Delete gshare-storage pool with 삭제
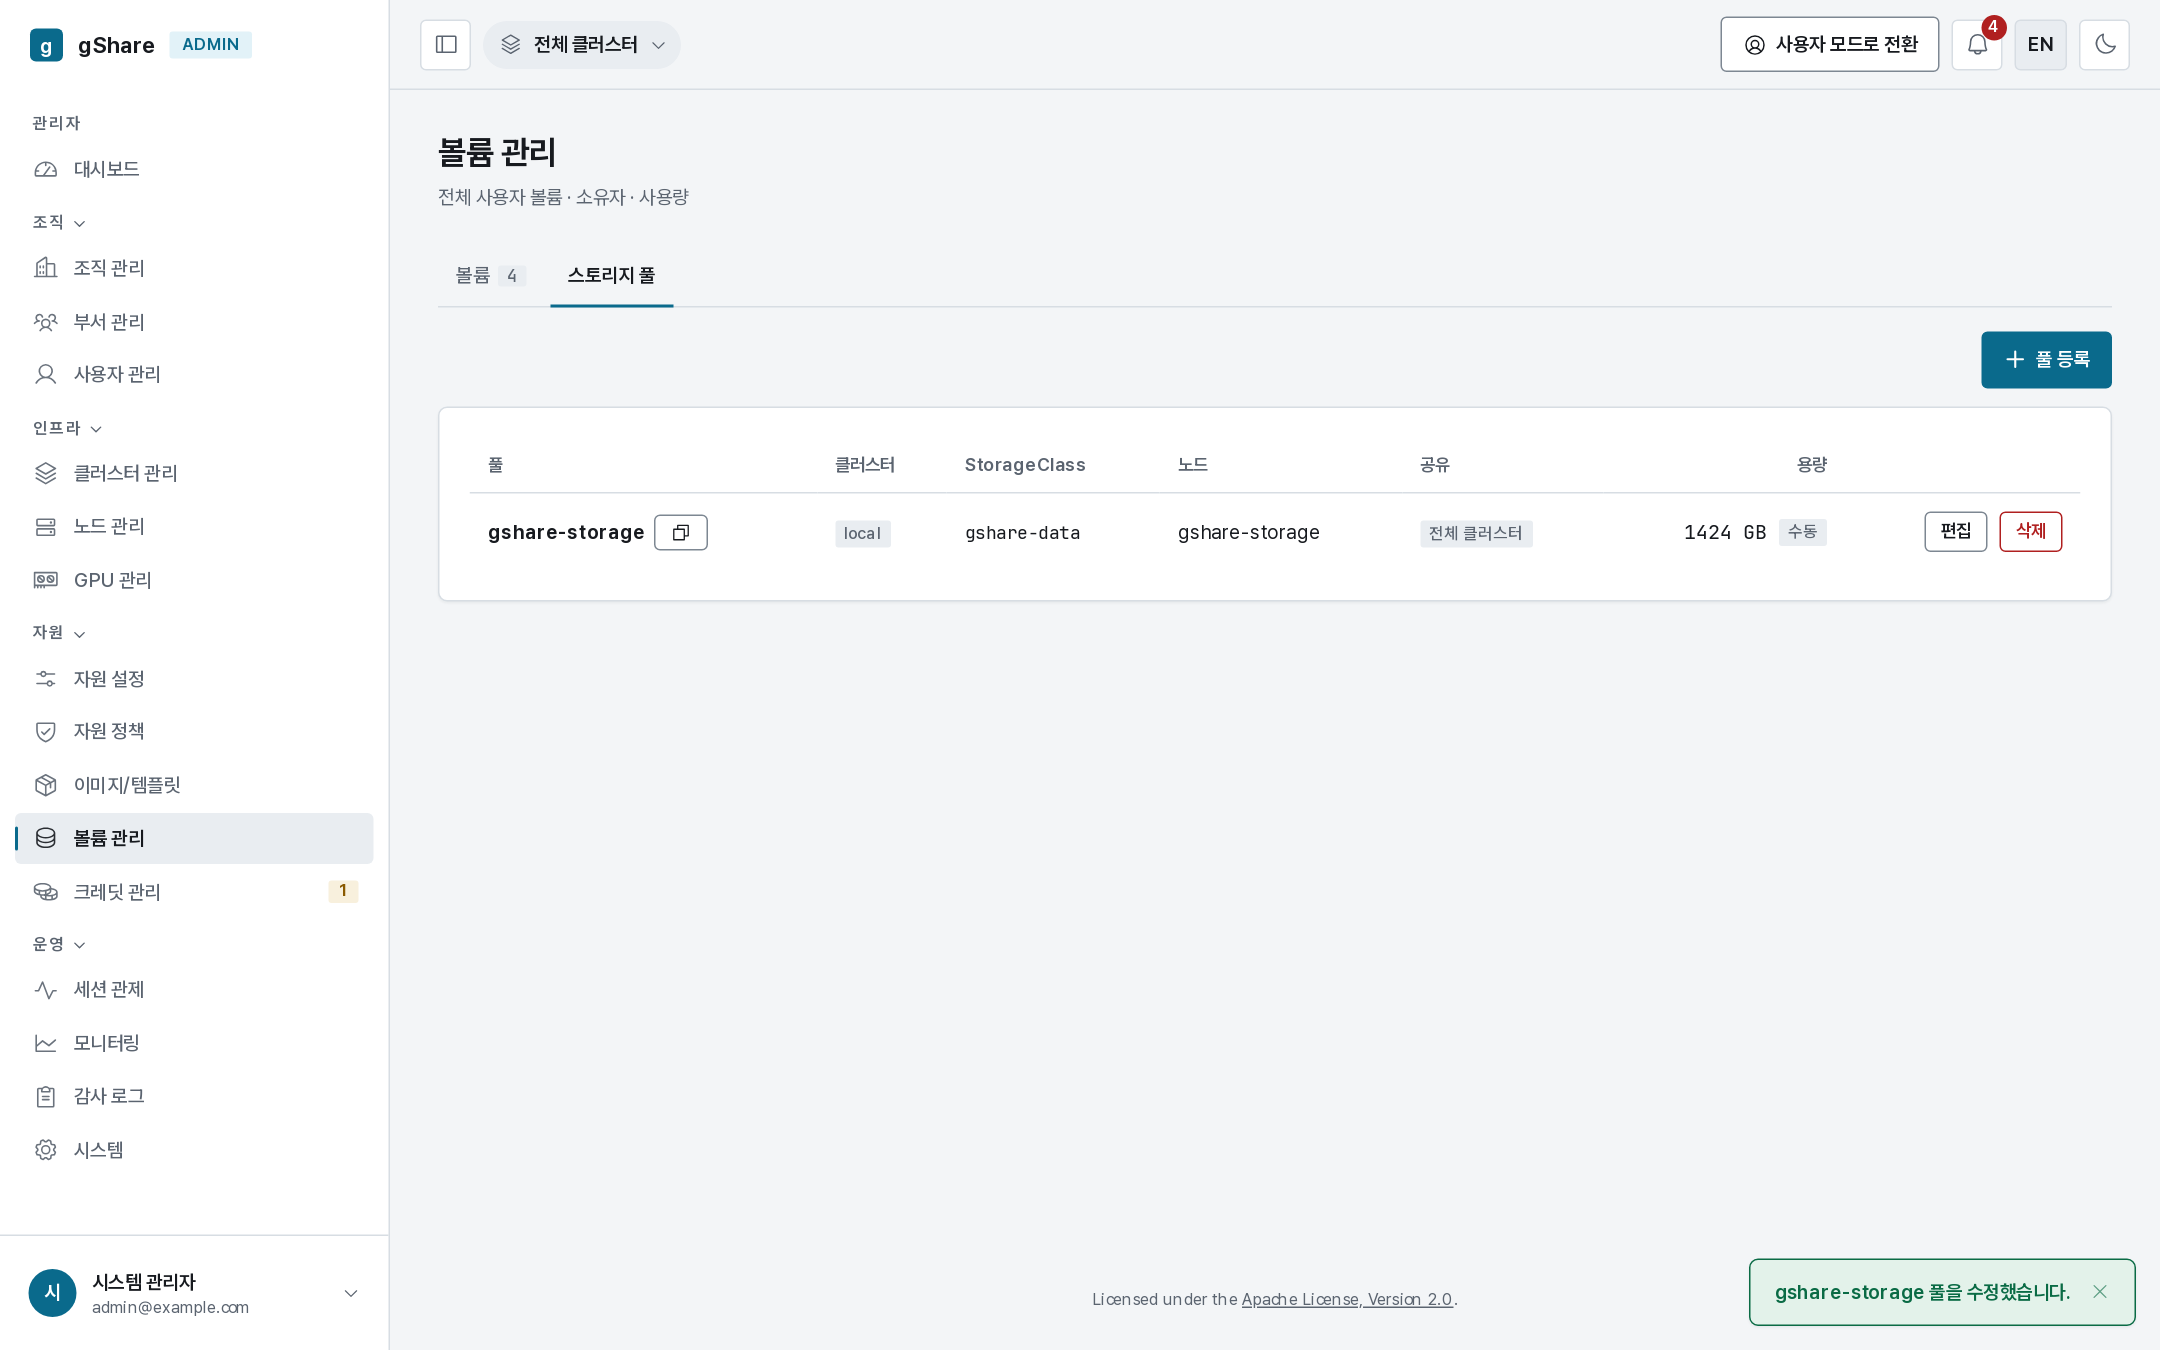Screen dimensions: 2160x1350 coord(2030,531)
